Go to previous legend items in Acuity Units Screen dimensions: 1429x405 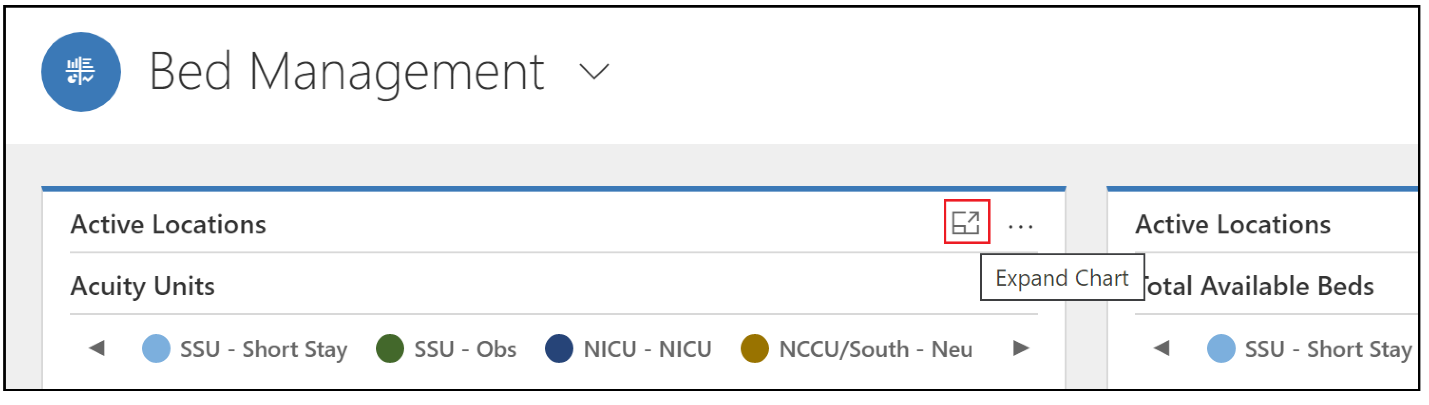(x=97, y=349)
